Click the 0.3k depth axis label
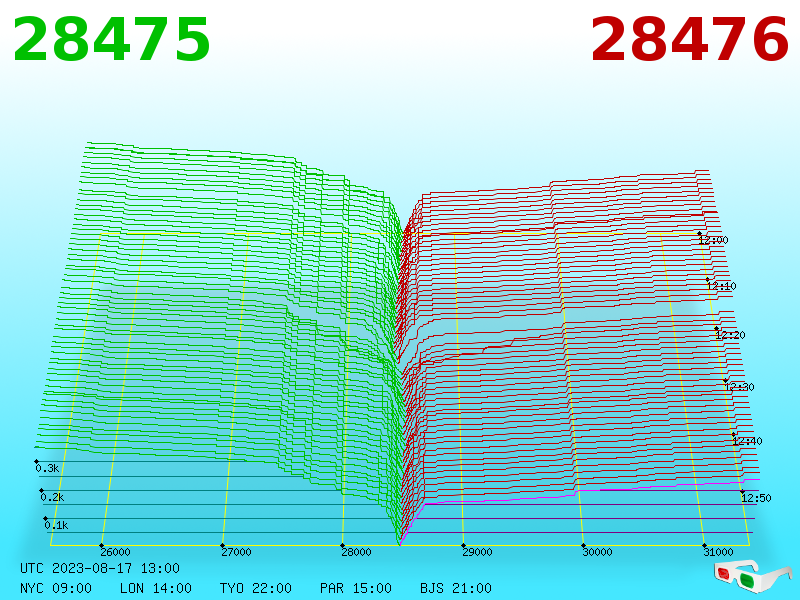Viewport: 800px width, 600px height. coord(47,468)
